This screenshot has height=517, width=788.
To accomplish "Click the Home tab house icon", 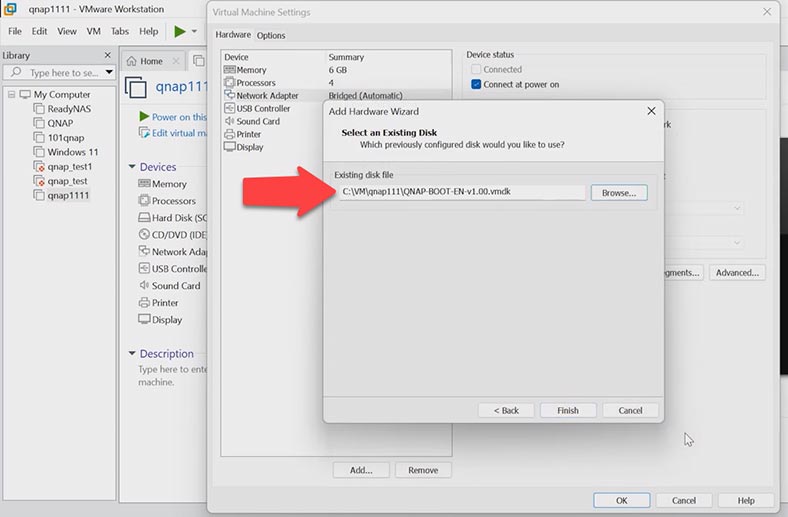I will click(132, 61).
